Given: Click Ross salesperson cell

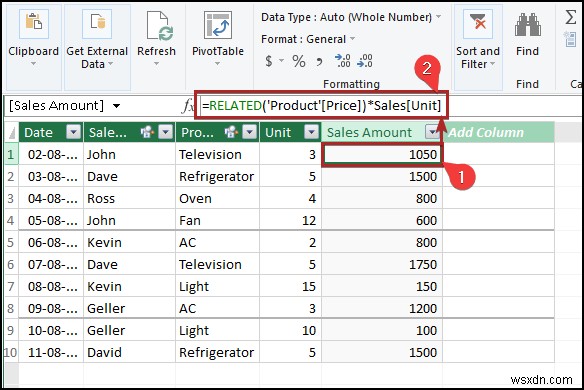Looking at the screenshot, I should click(x=130, y=199).
